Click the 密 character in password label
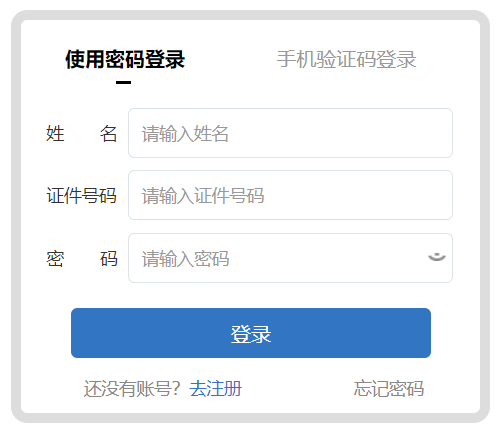The width and height of the screenshot is (499, 434). 55,259
